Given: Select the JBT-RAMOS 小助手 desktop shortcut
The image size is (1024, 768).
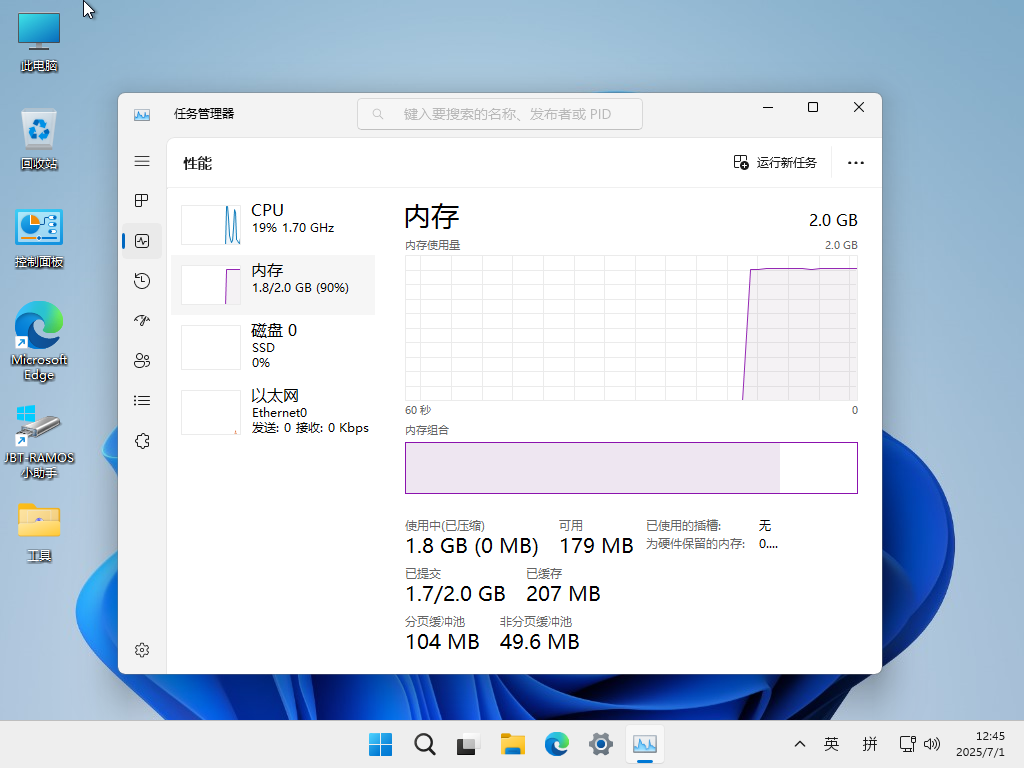Looking at the screenshot, I should click(x=39, y=442).
